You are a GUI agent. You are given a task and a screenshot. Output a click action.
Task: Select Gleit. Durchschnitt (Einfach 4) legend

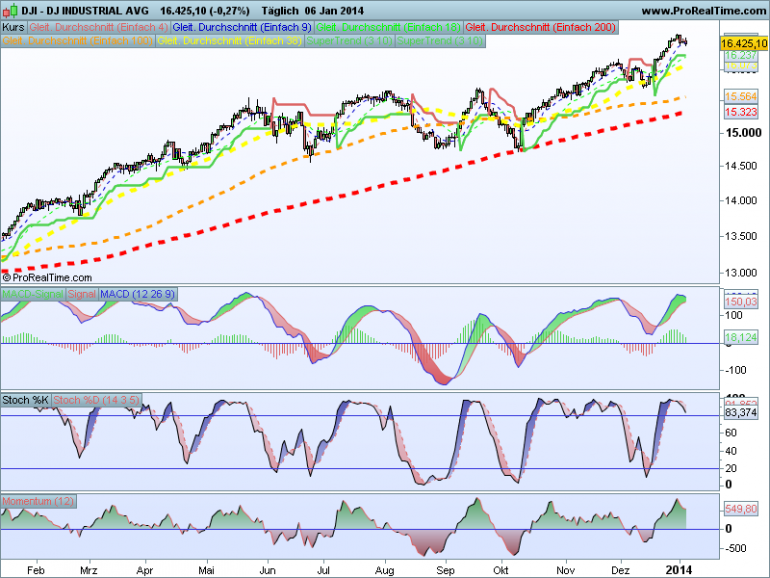99,28
